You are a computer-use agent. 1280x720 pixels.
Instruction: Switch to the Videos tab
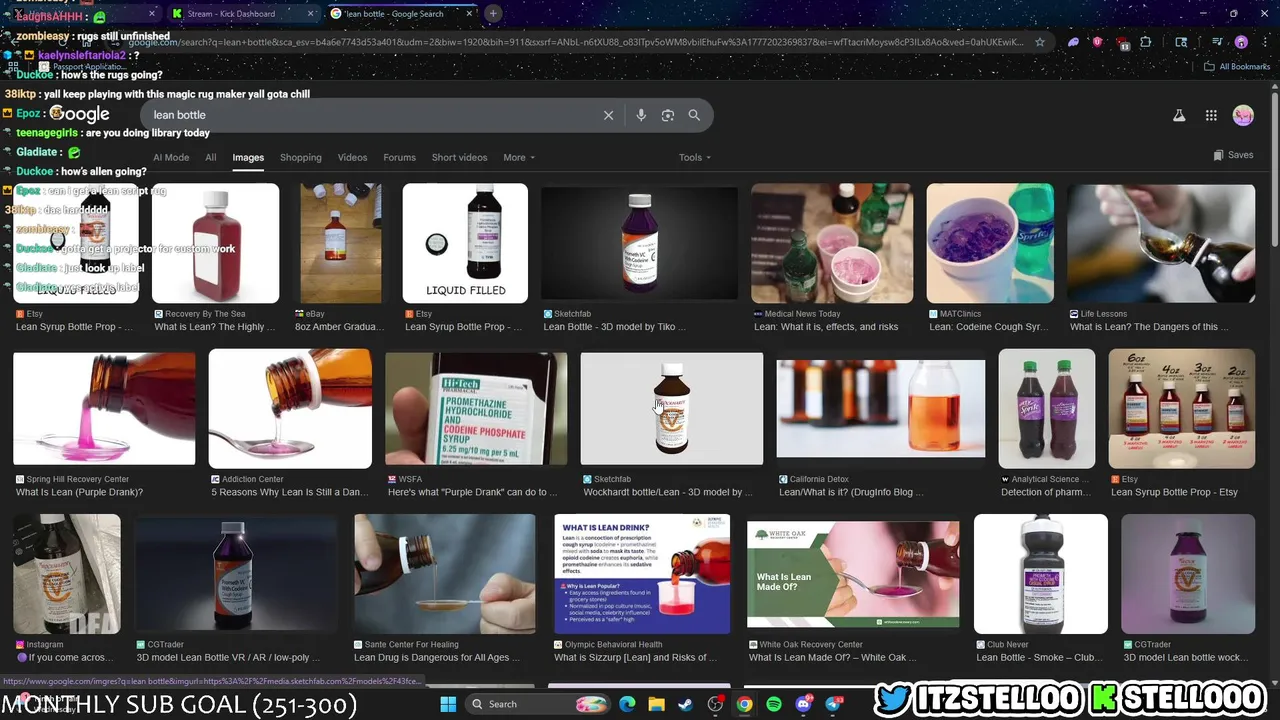tap(353, 158)
